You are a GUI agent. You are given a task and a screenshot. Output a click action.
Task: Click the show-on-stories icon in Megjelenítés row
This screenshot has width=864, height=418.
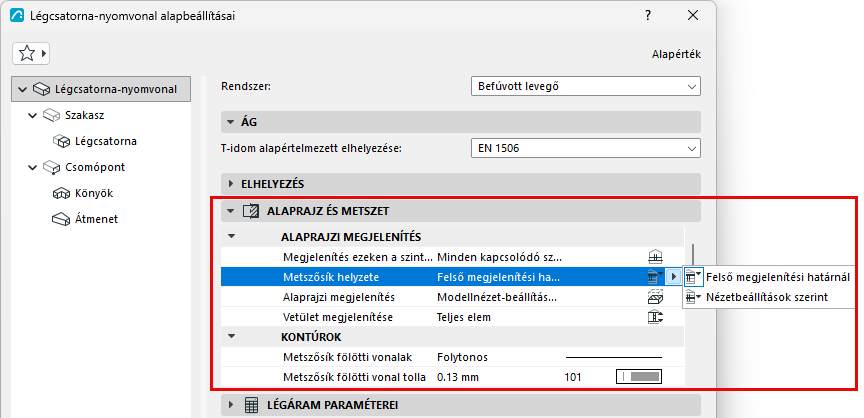655,257
